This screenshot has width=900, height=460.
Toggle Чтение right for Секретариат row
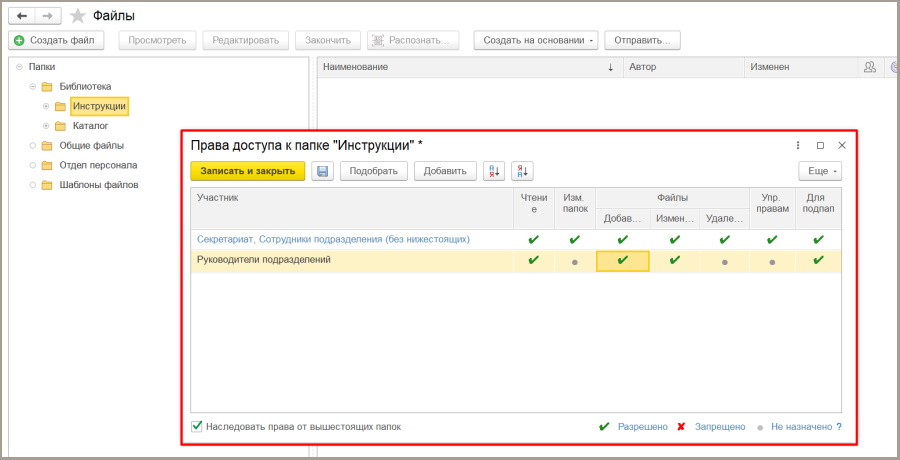533,239
